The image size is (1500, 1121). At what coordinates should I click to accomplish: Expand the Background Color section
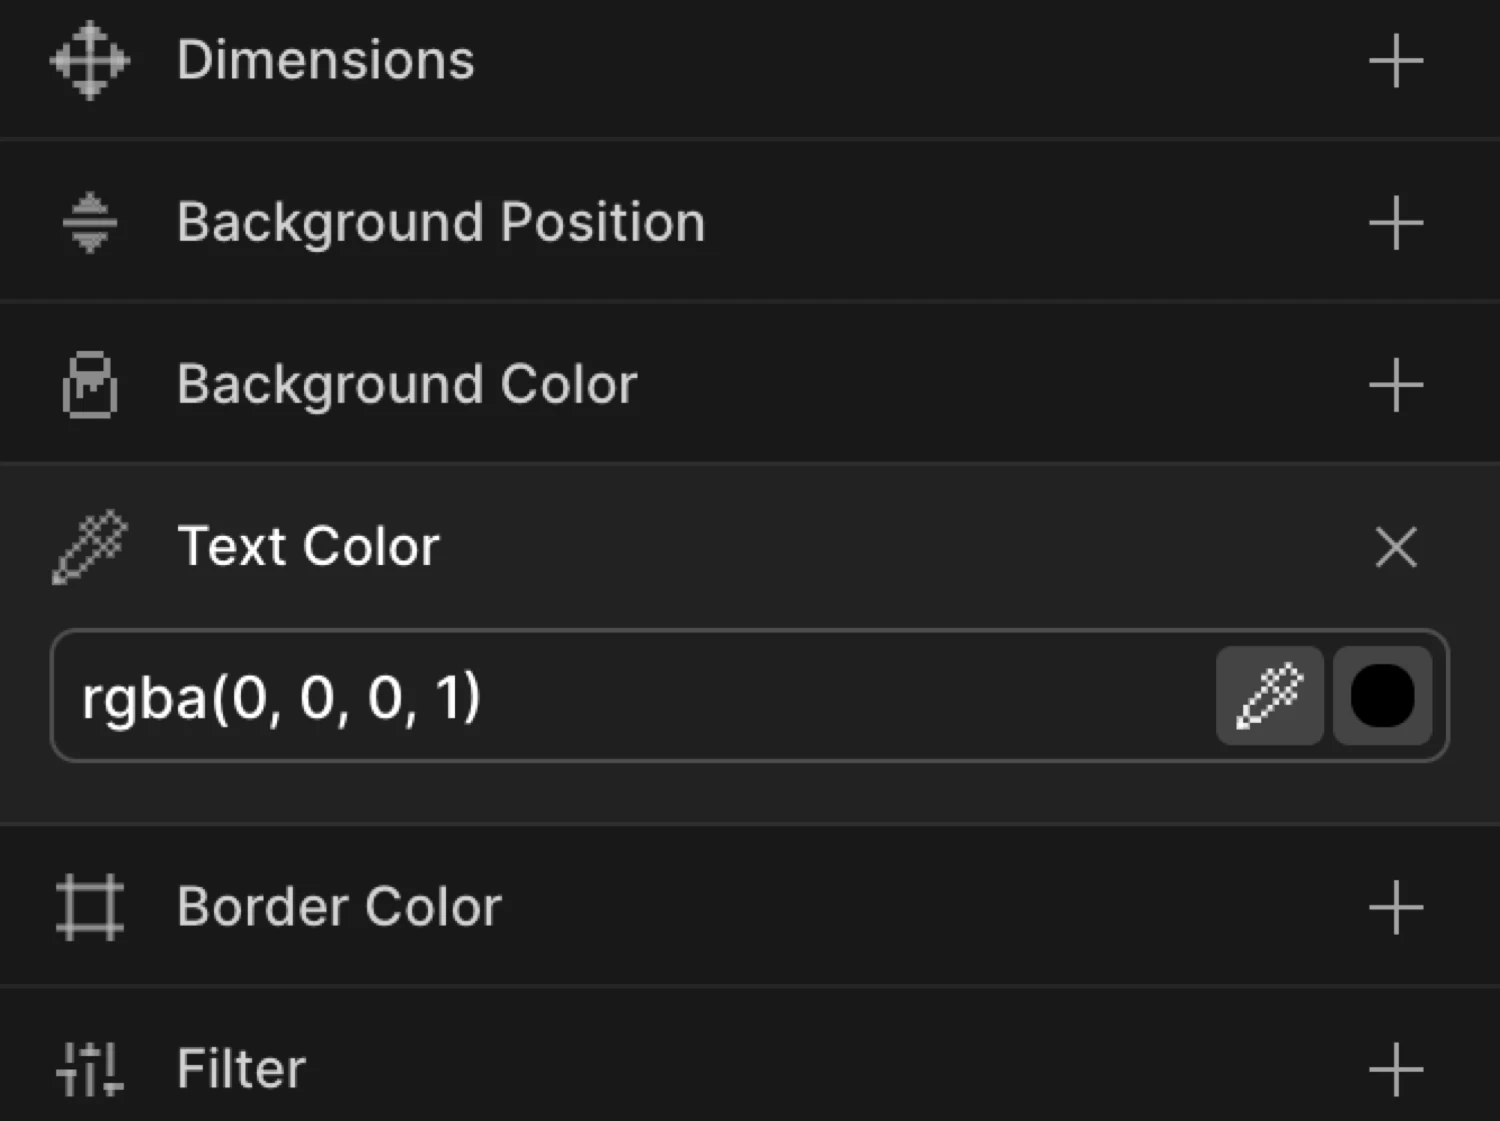pyautogui.click(x=1396, y=383)
